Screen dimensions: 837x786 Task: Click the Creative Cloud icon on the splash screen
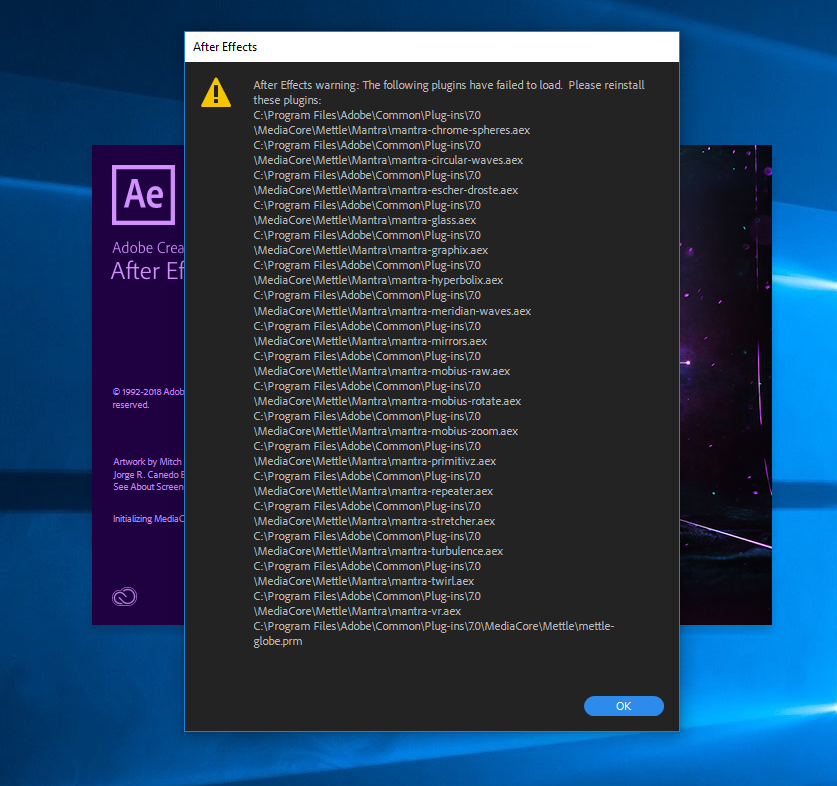click(124, 596)
